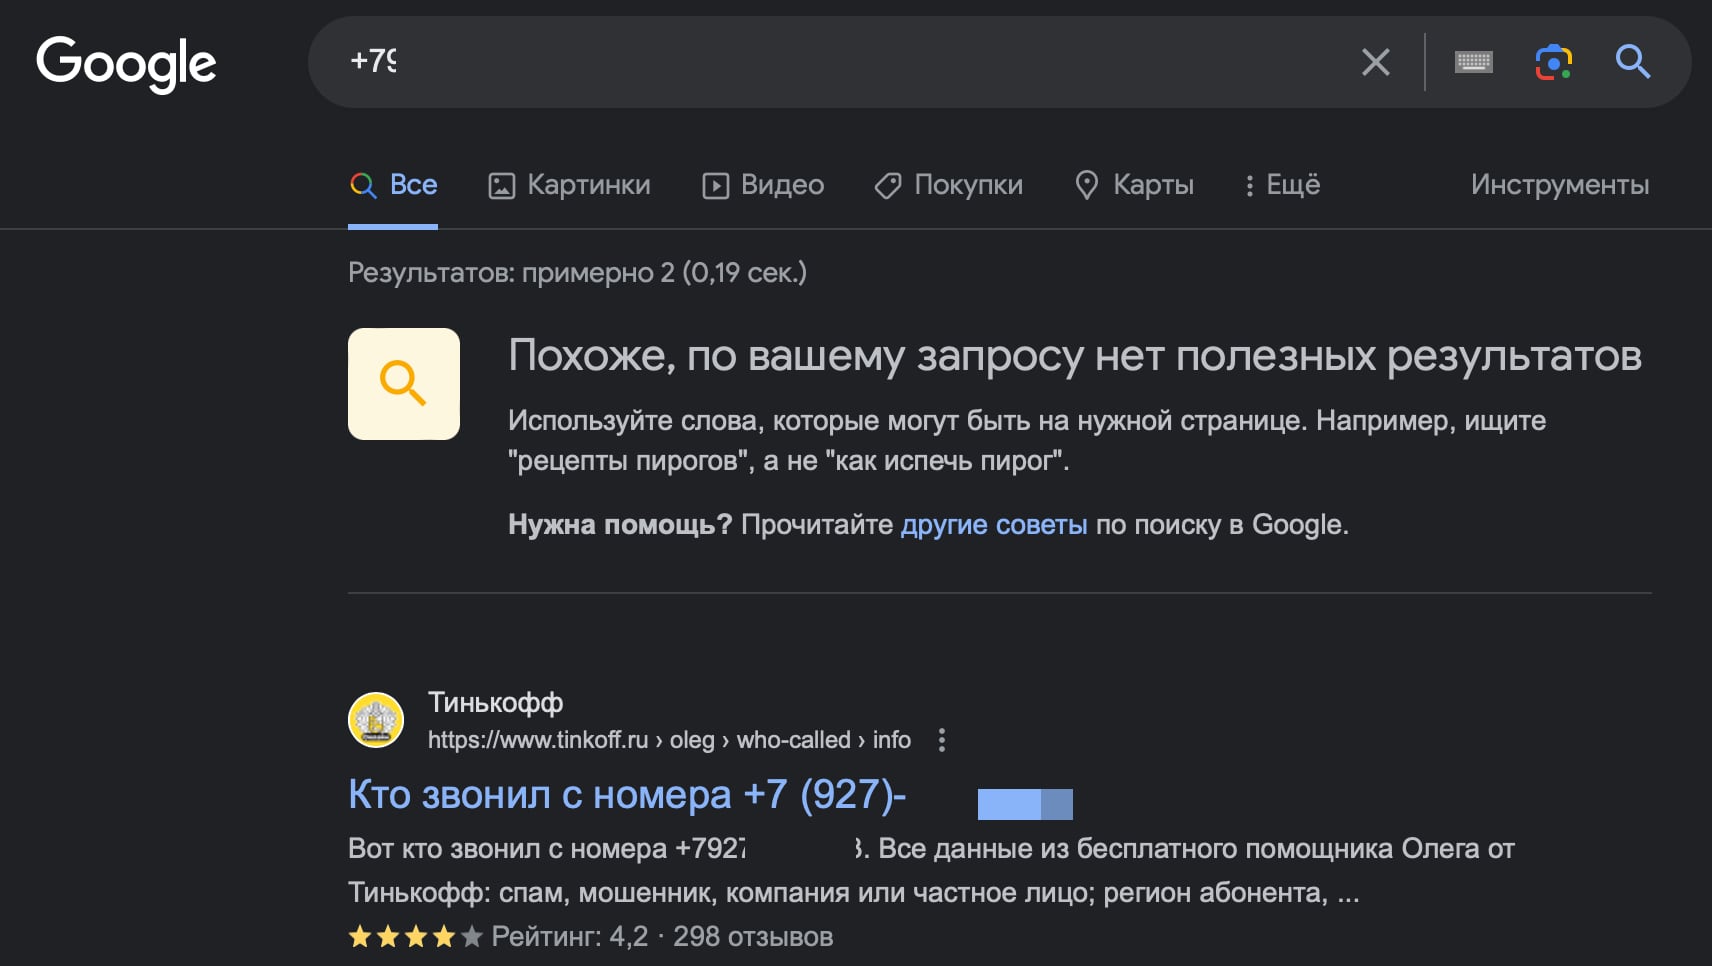
Task: Click the yellow no-results search icon
Action: click(404, 384)
